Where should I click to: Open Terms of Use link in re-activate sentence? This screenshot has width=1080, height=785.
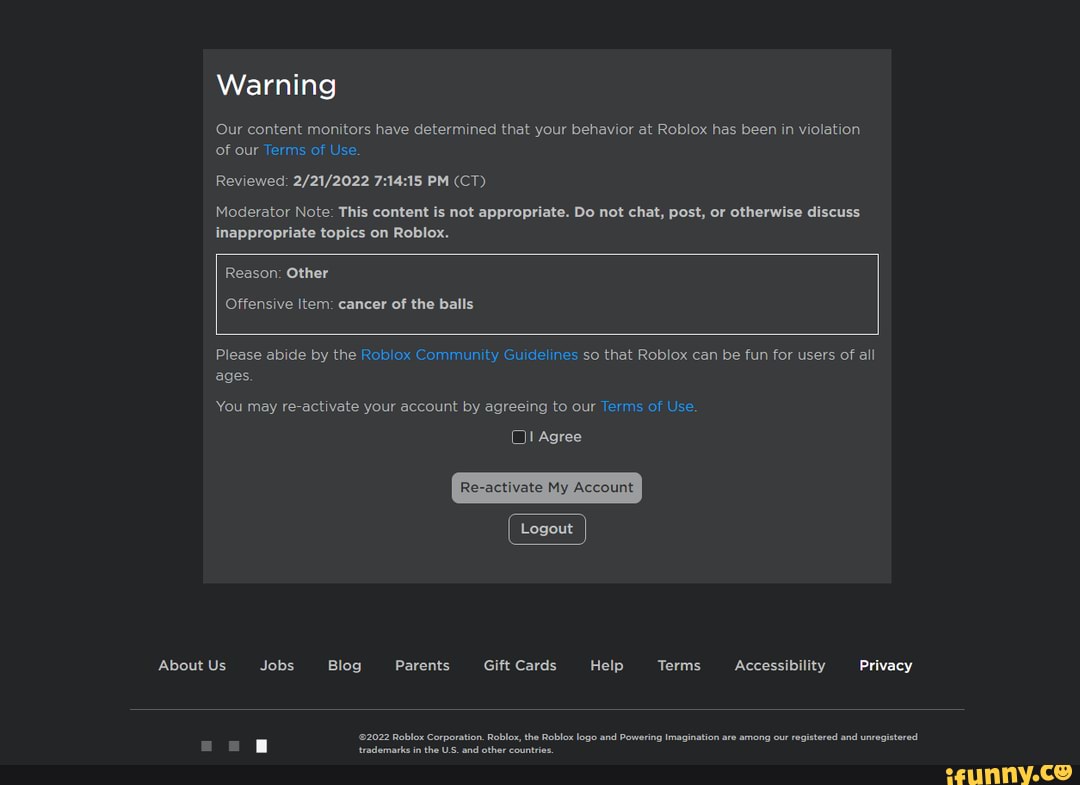pyautogui.click(x=647, y=406)
